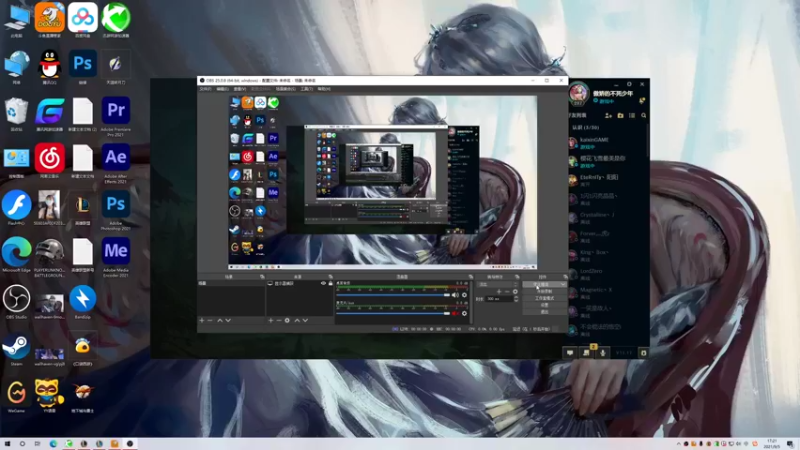Move scene up in OBS scenes panel
This screenshot has height=450, width=800.
coord(220,320)
